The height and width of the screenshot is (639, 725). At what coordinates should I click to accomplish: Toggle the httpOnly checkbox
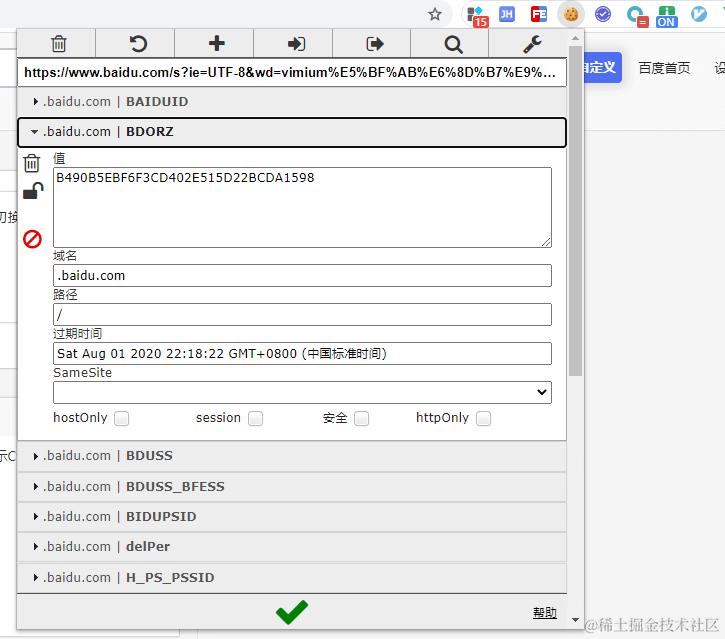[484, 418]
